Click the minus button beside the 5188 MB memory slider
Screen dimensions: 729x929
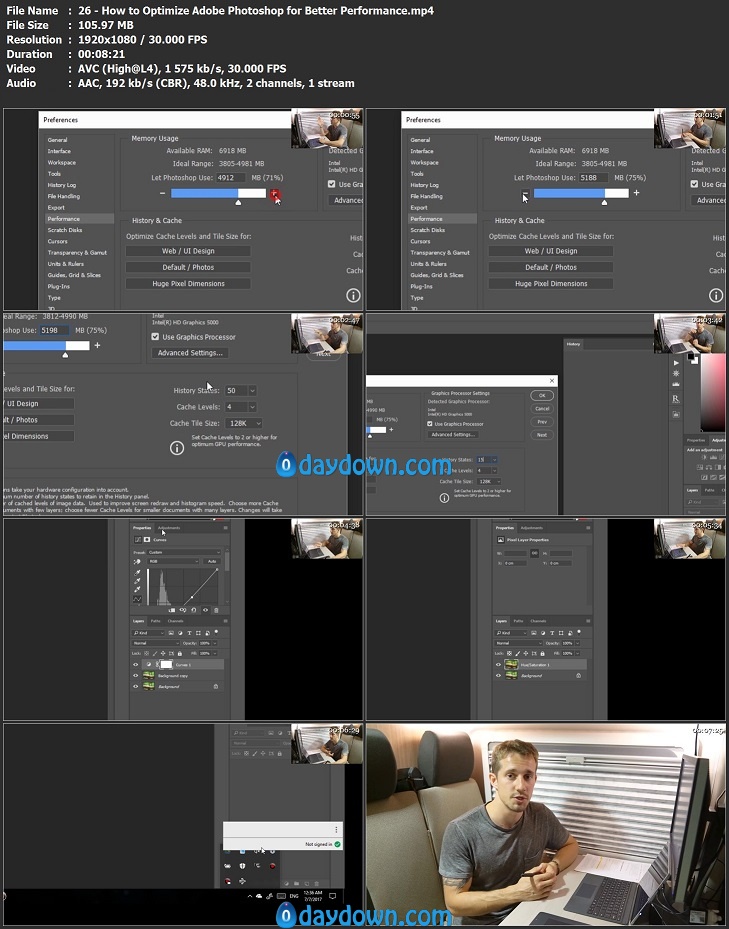click(x=525, y=193)
